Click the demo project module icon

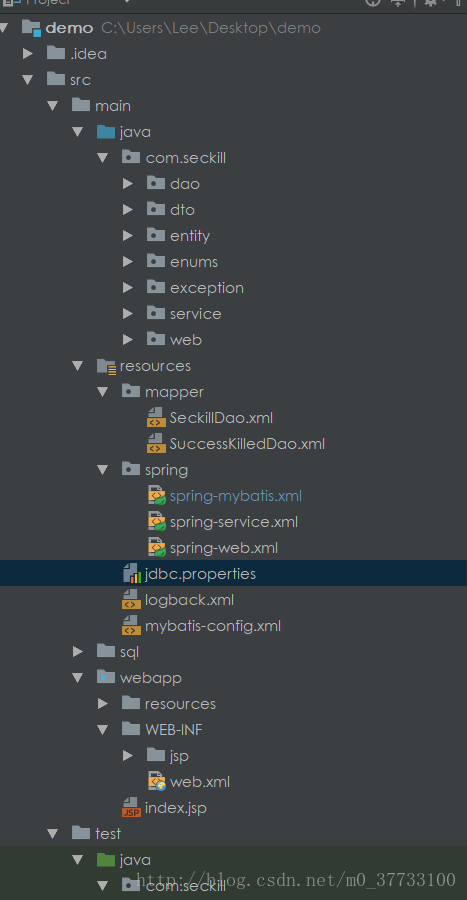click(x=32, y=28)
